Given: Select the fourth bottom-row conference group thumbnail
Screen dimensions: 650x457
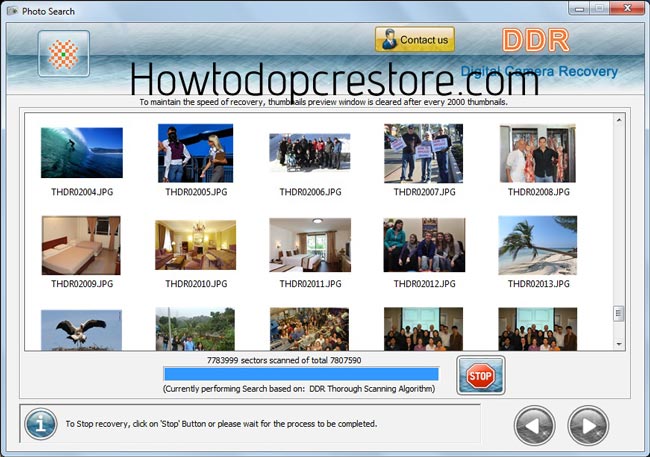Looking at the screenshot, I should pos(423,329).
